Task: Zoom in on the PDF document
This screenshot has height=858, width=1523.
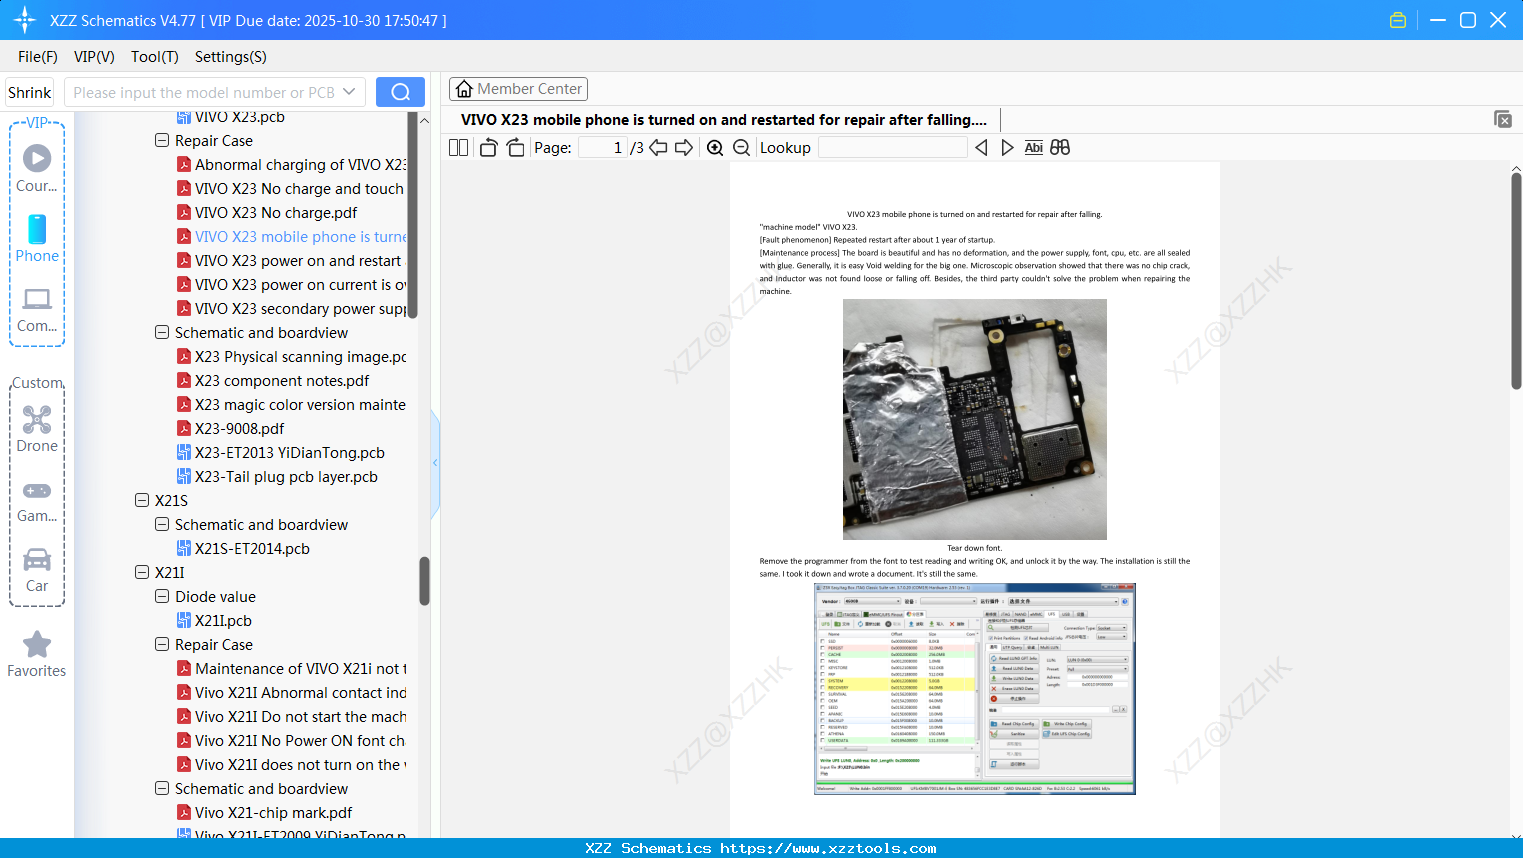Action: click(x=714, y=147)
